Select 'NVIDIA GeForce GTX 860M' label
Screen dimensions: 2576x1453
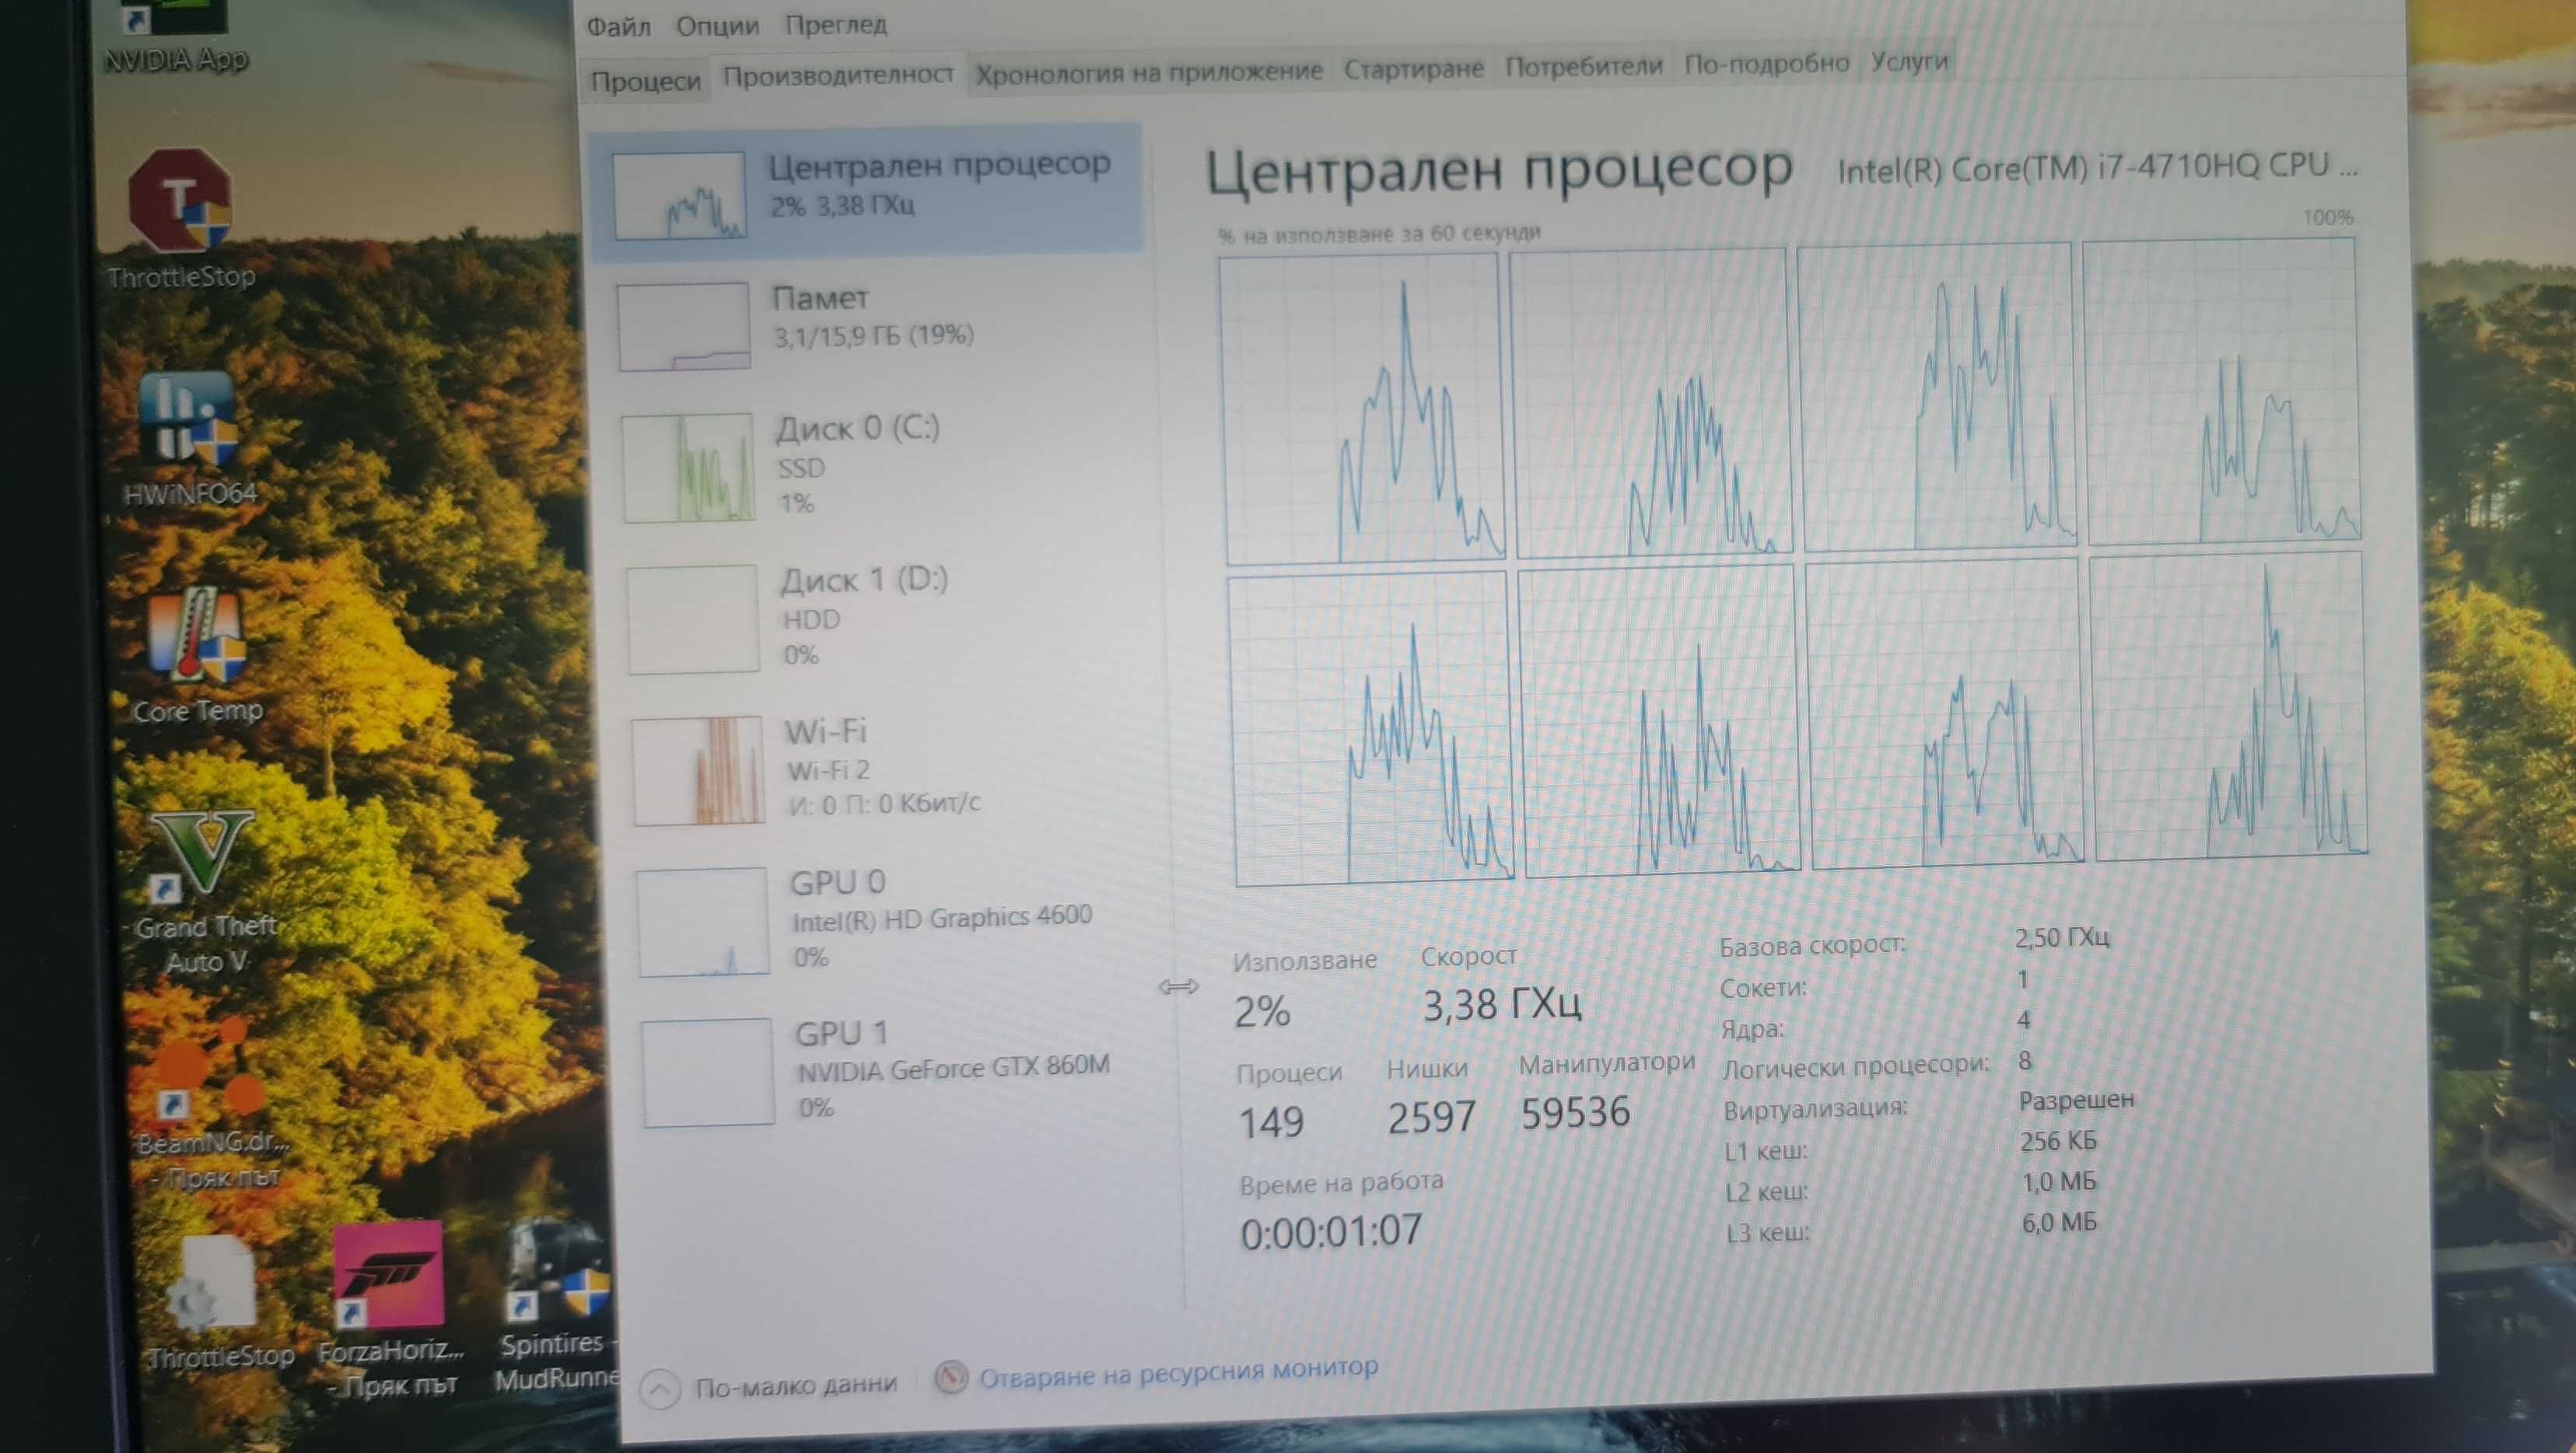point(953,1068)
